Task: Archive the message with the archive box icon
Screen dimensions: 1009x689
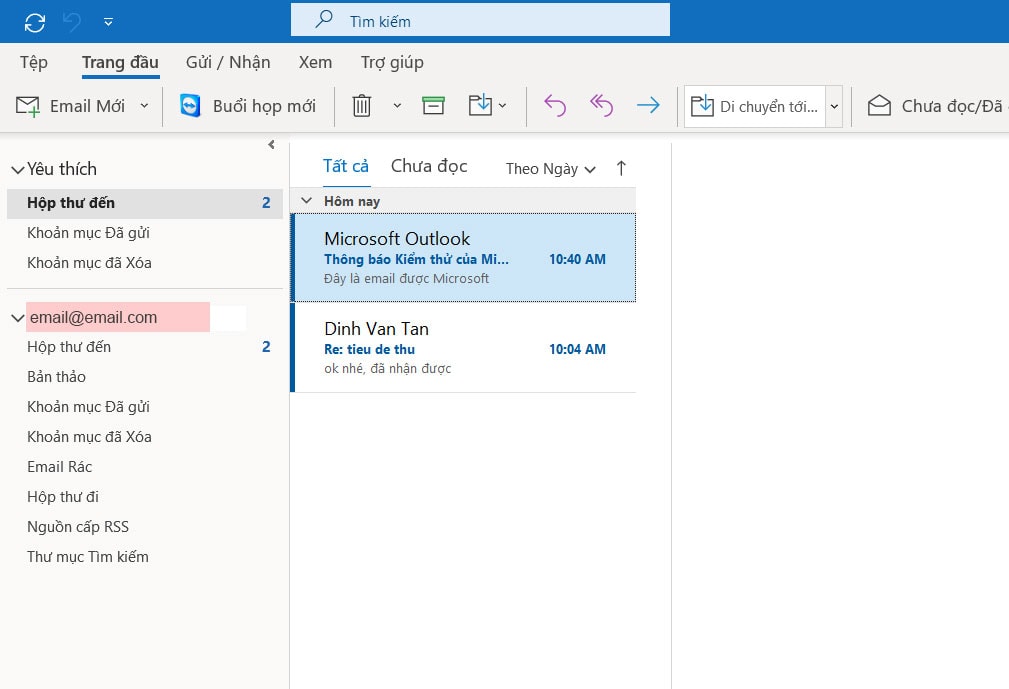Action: coord(433,106)
